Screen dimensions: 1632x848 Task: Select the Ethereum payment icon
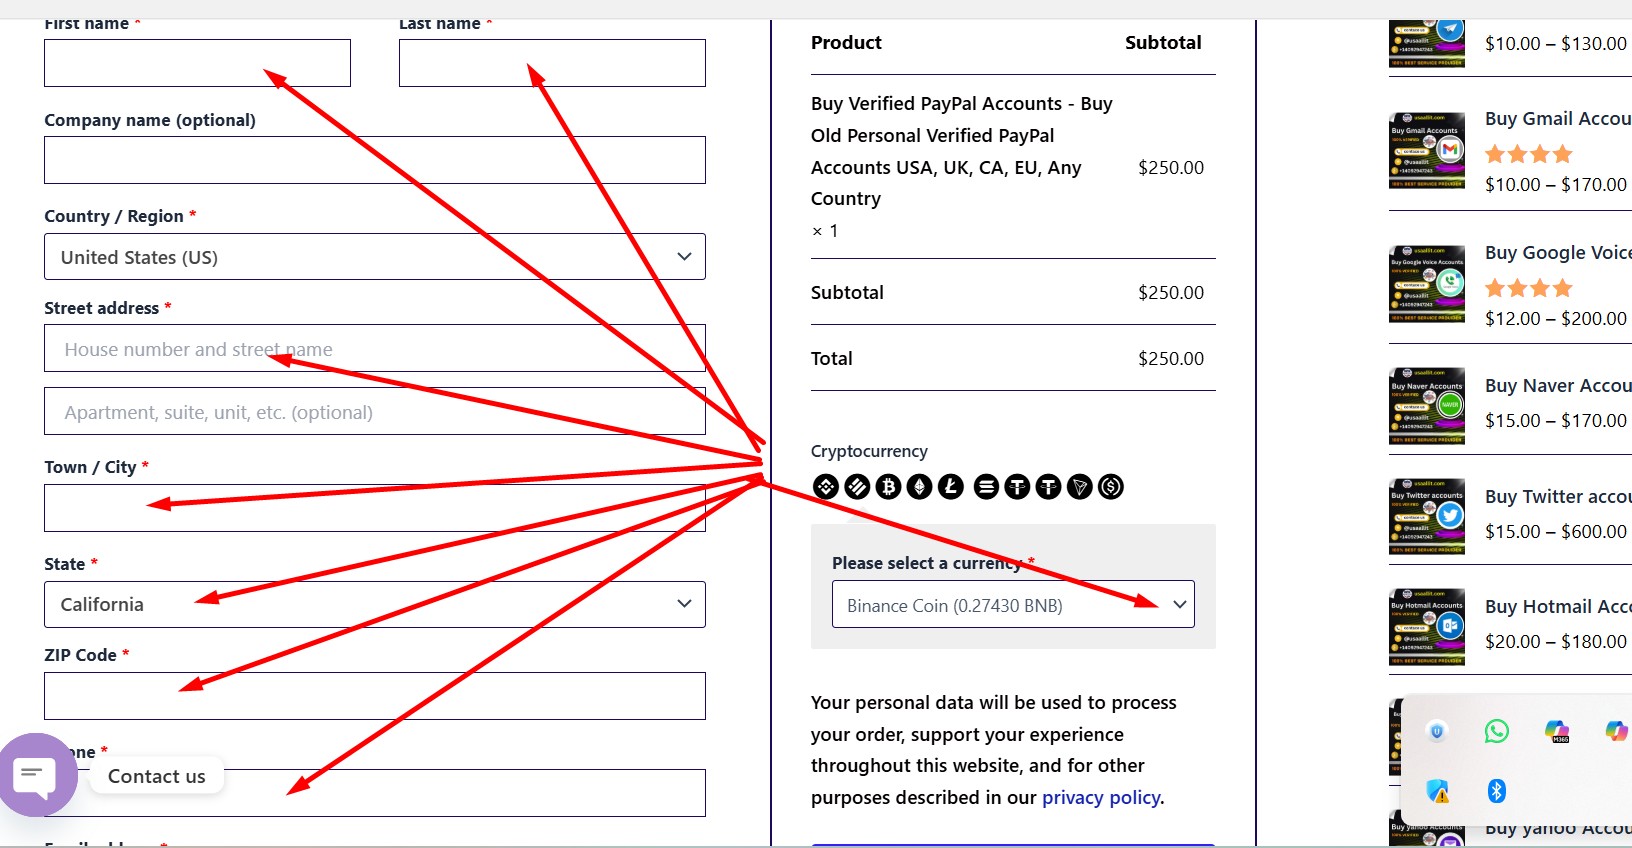point(919,487)
